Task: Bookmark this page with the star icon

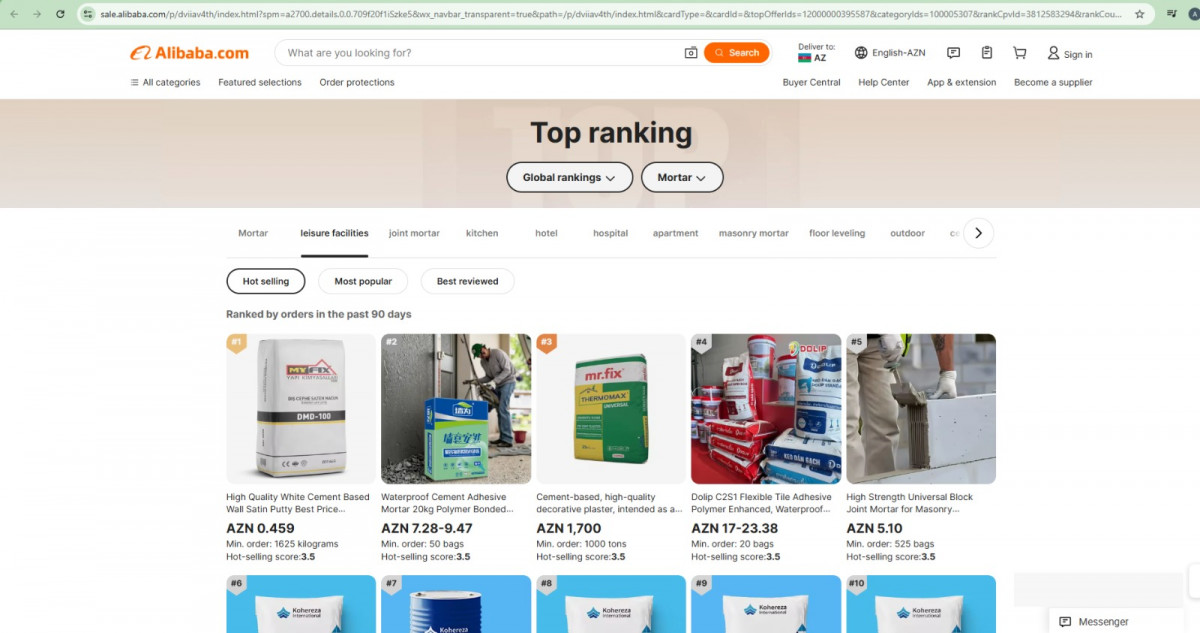Action: click(x=1139, y=14)
